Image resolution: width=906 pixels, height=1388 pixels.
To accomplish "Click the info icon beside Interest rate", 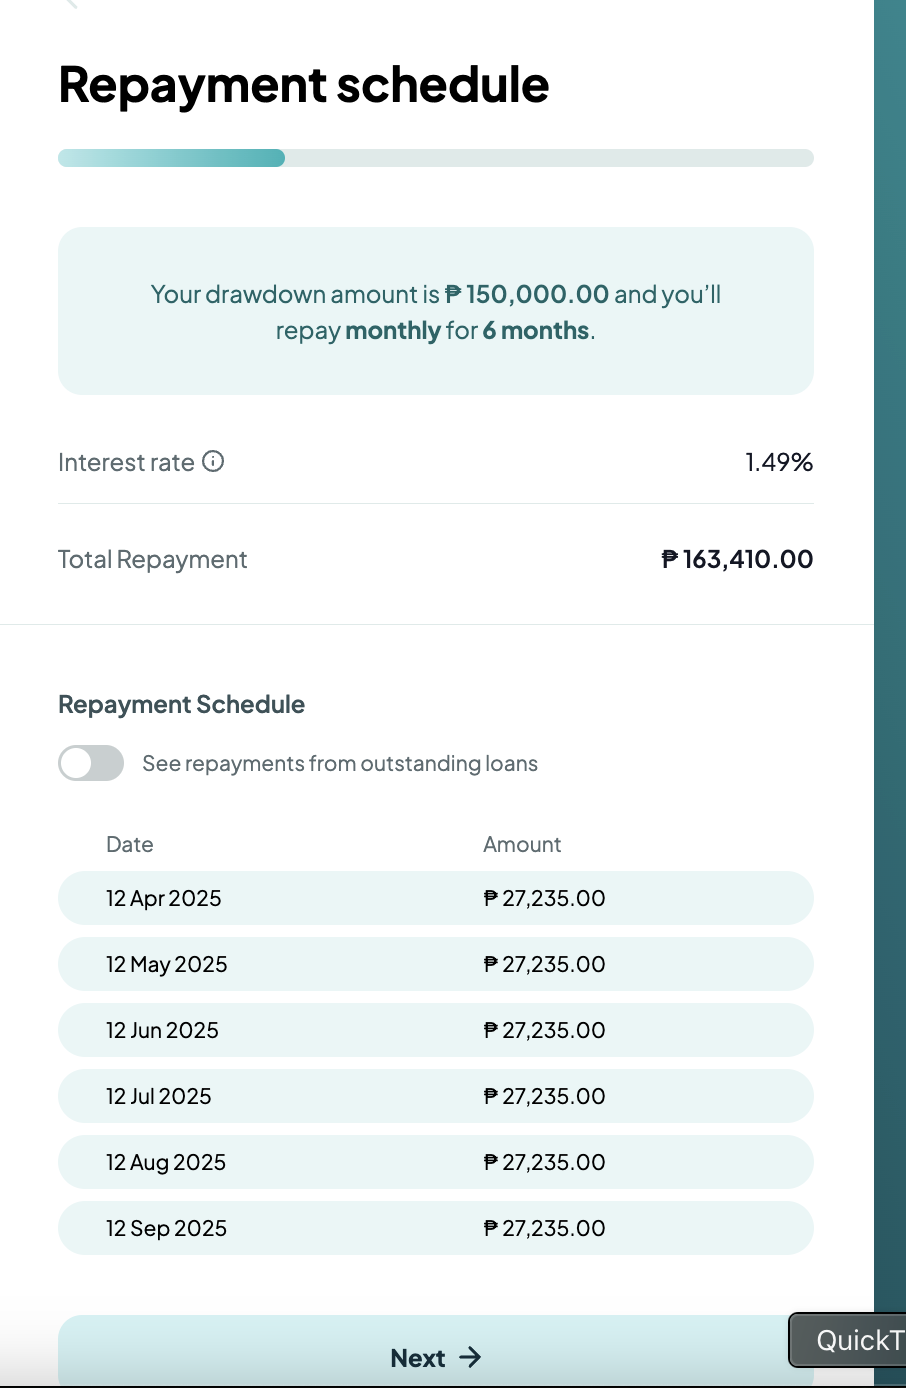I will [x=213, y=461].
